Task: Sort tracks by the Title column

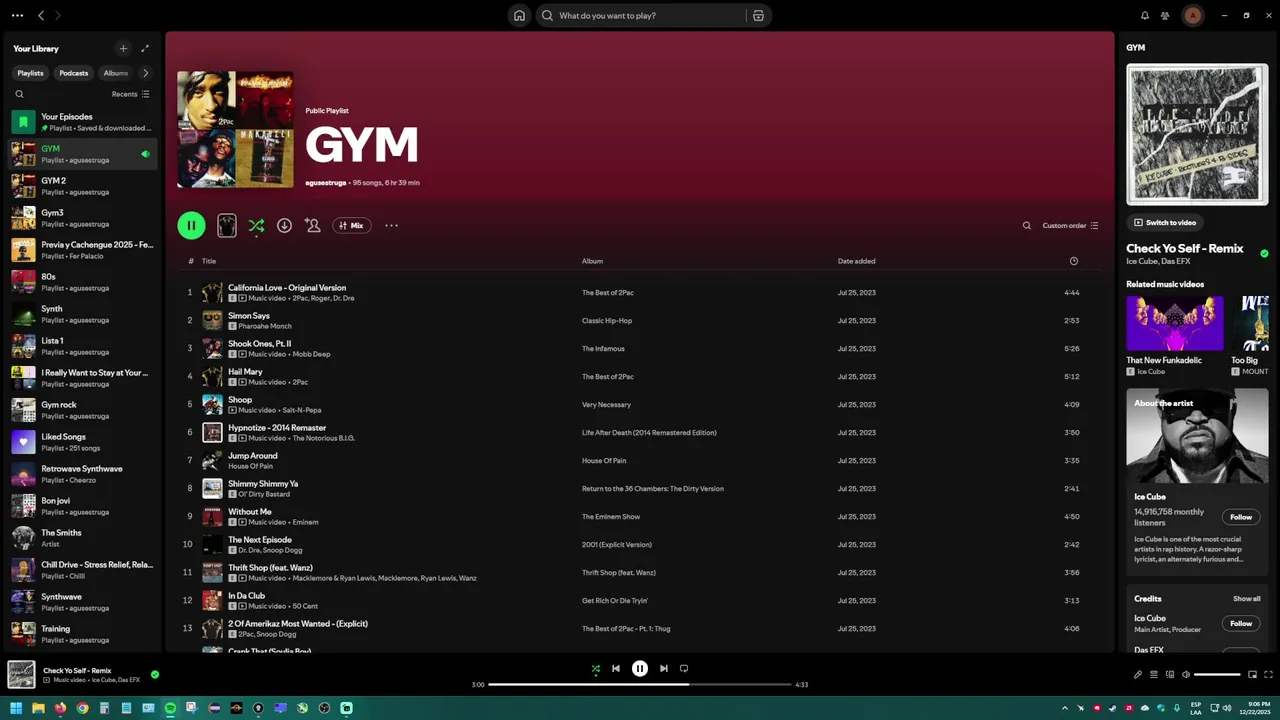Action: [x=209, y=261]
